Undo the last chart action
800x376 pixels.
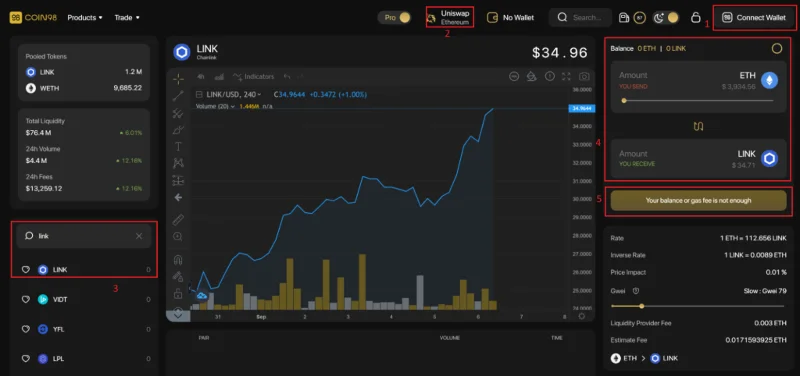point(287,77)
